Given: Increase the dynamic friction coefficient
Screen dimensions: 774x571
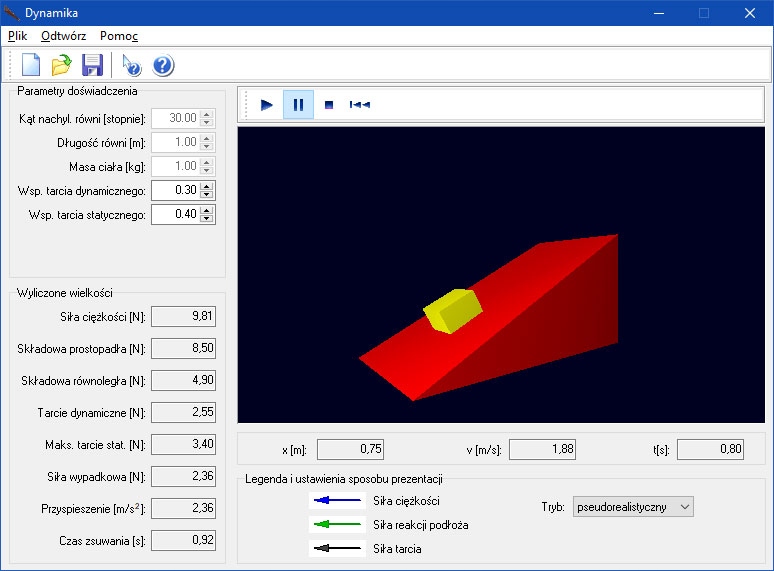Looking at the screenshot, I should tap(207, 186).
